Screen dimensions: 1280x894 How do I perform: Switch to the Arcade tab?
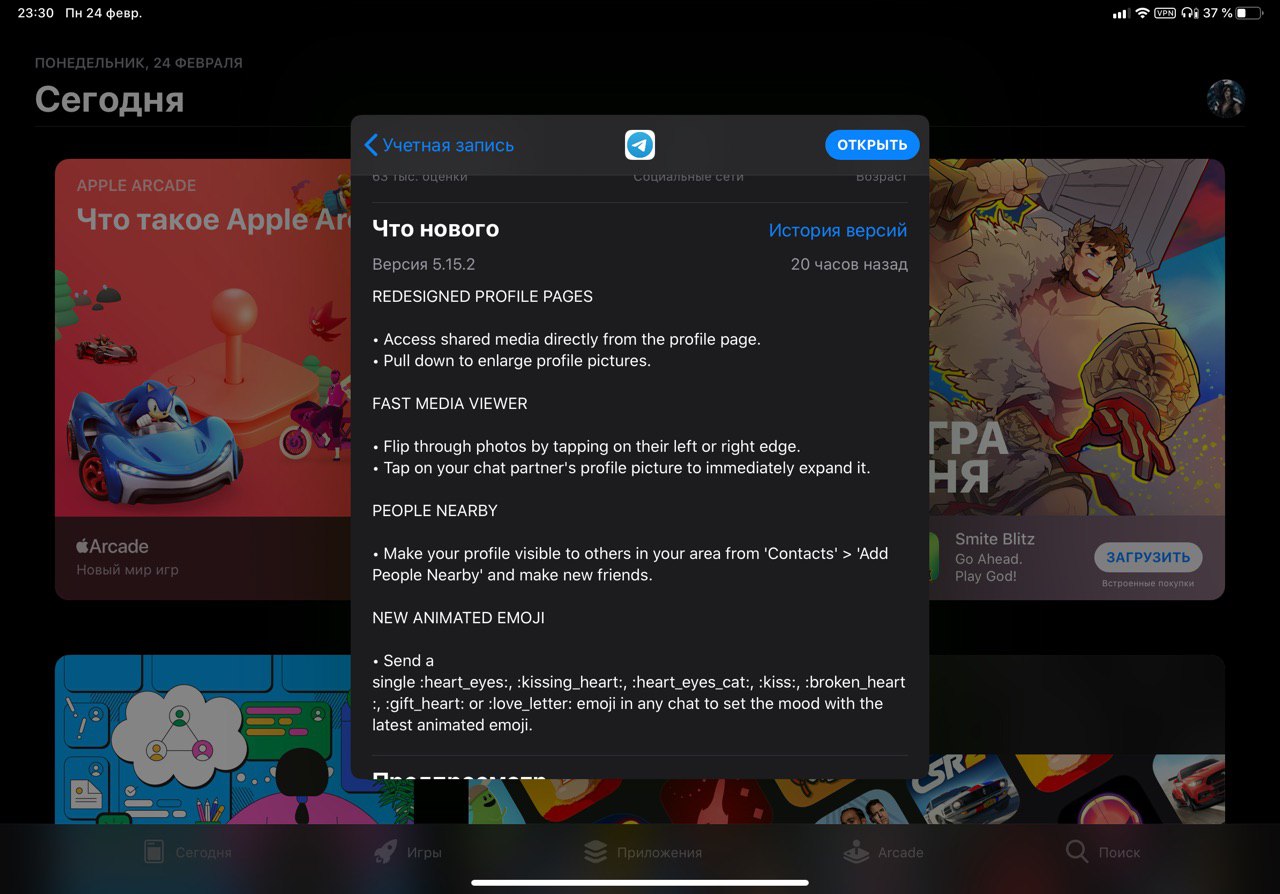click(883, 852)
